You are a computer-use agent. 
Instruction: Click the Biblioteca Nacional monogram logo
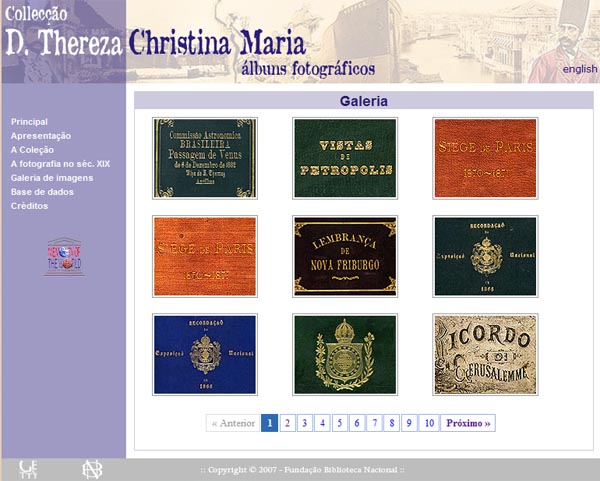tap(92, 470)
